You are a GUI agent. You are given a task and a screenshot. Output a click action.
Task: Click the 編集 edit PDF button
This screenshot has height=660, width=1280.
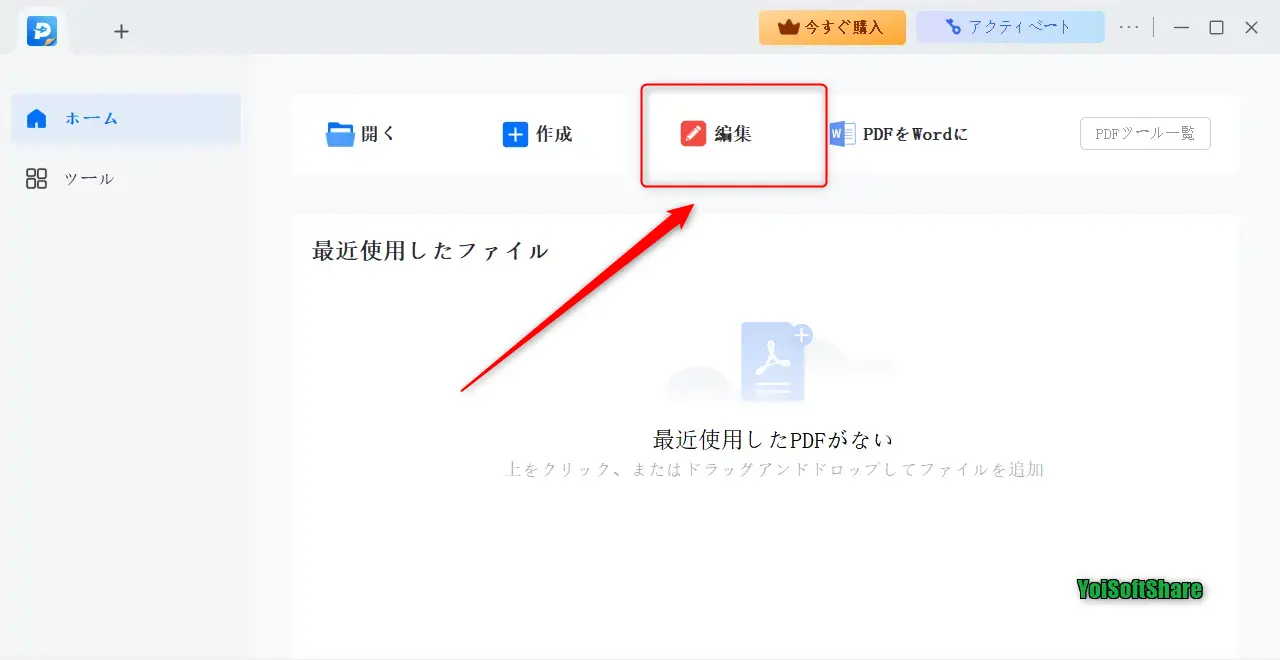pos(716,134)
